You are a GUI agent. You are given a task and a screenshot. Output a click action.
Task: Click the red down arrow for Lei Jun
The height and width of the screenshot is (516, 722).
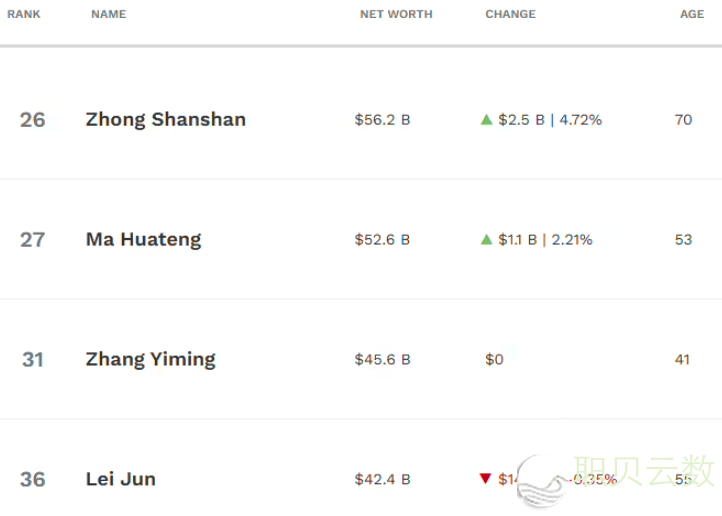click(x=486, y=479)
